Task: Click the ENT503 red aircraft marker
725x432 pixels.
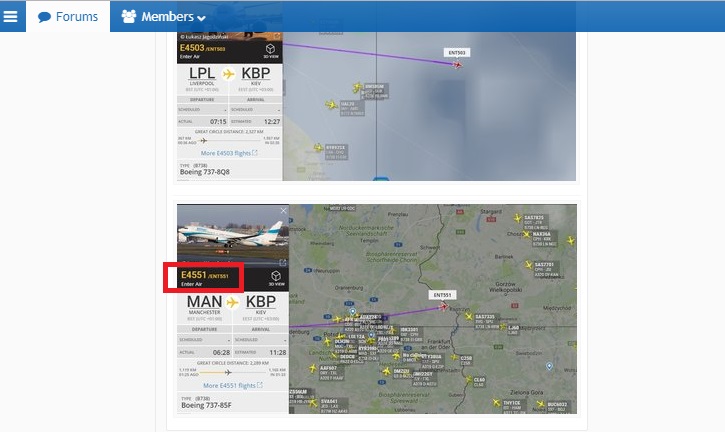Action: click(457, 65)
